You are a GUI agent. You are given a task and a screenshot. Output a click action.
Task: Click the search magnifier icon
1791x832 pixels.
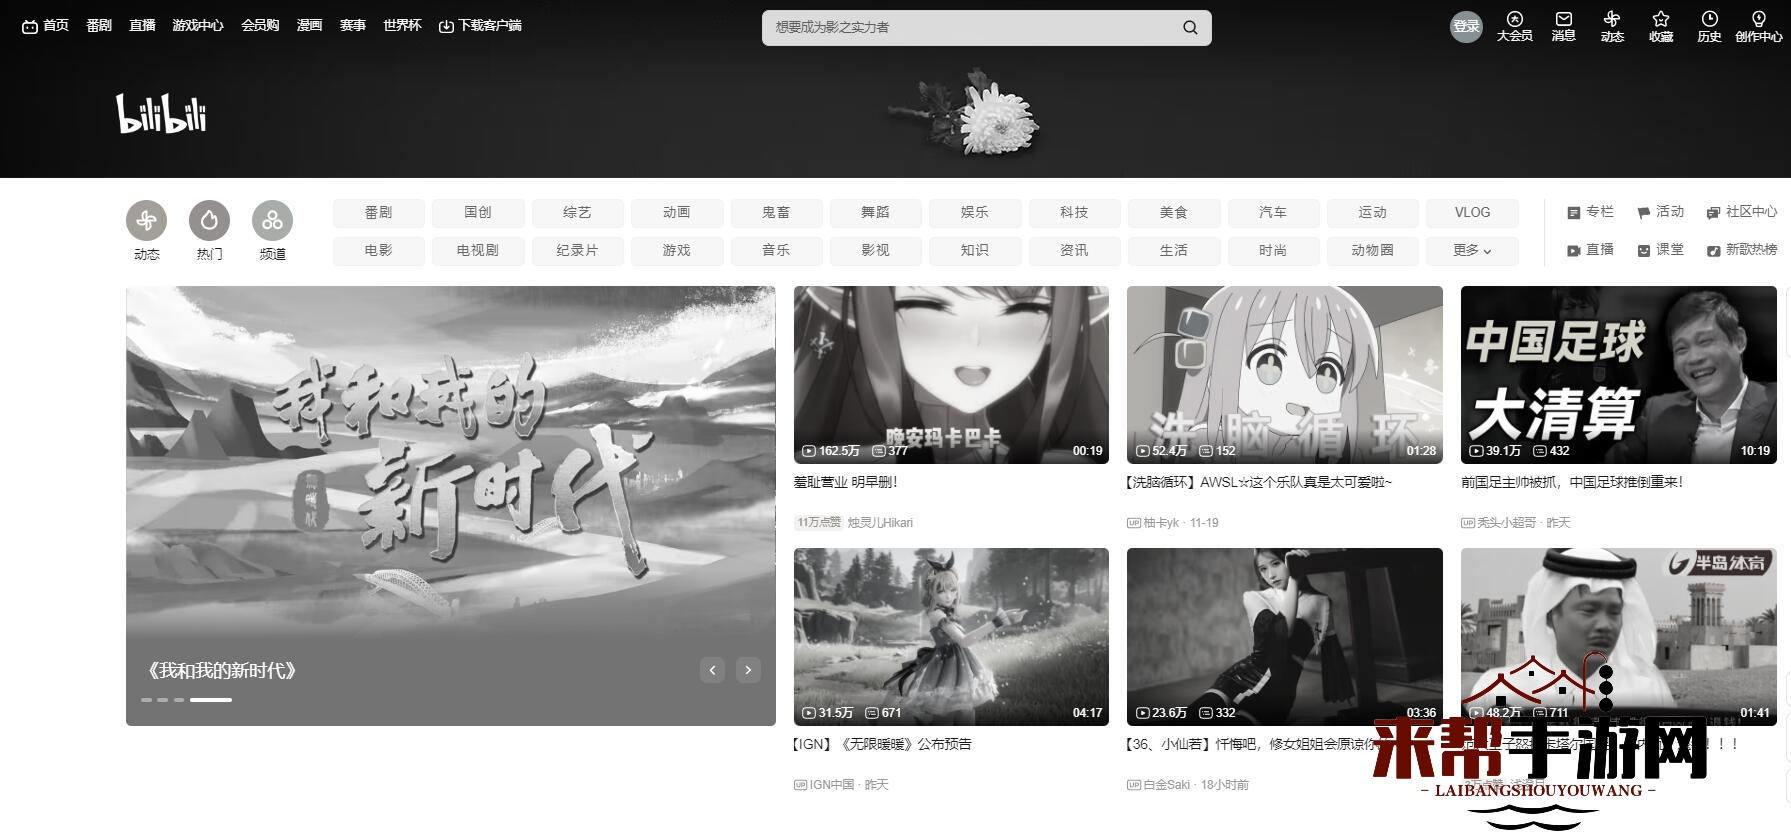[x=1190, y=28]
